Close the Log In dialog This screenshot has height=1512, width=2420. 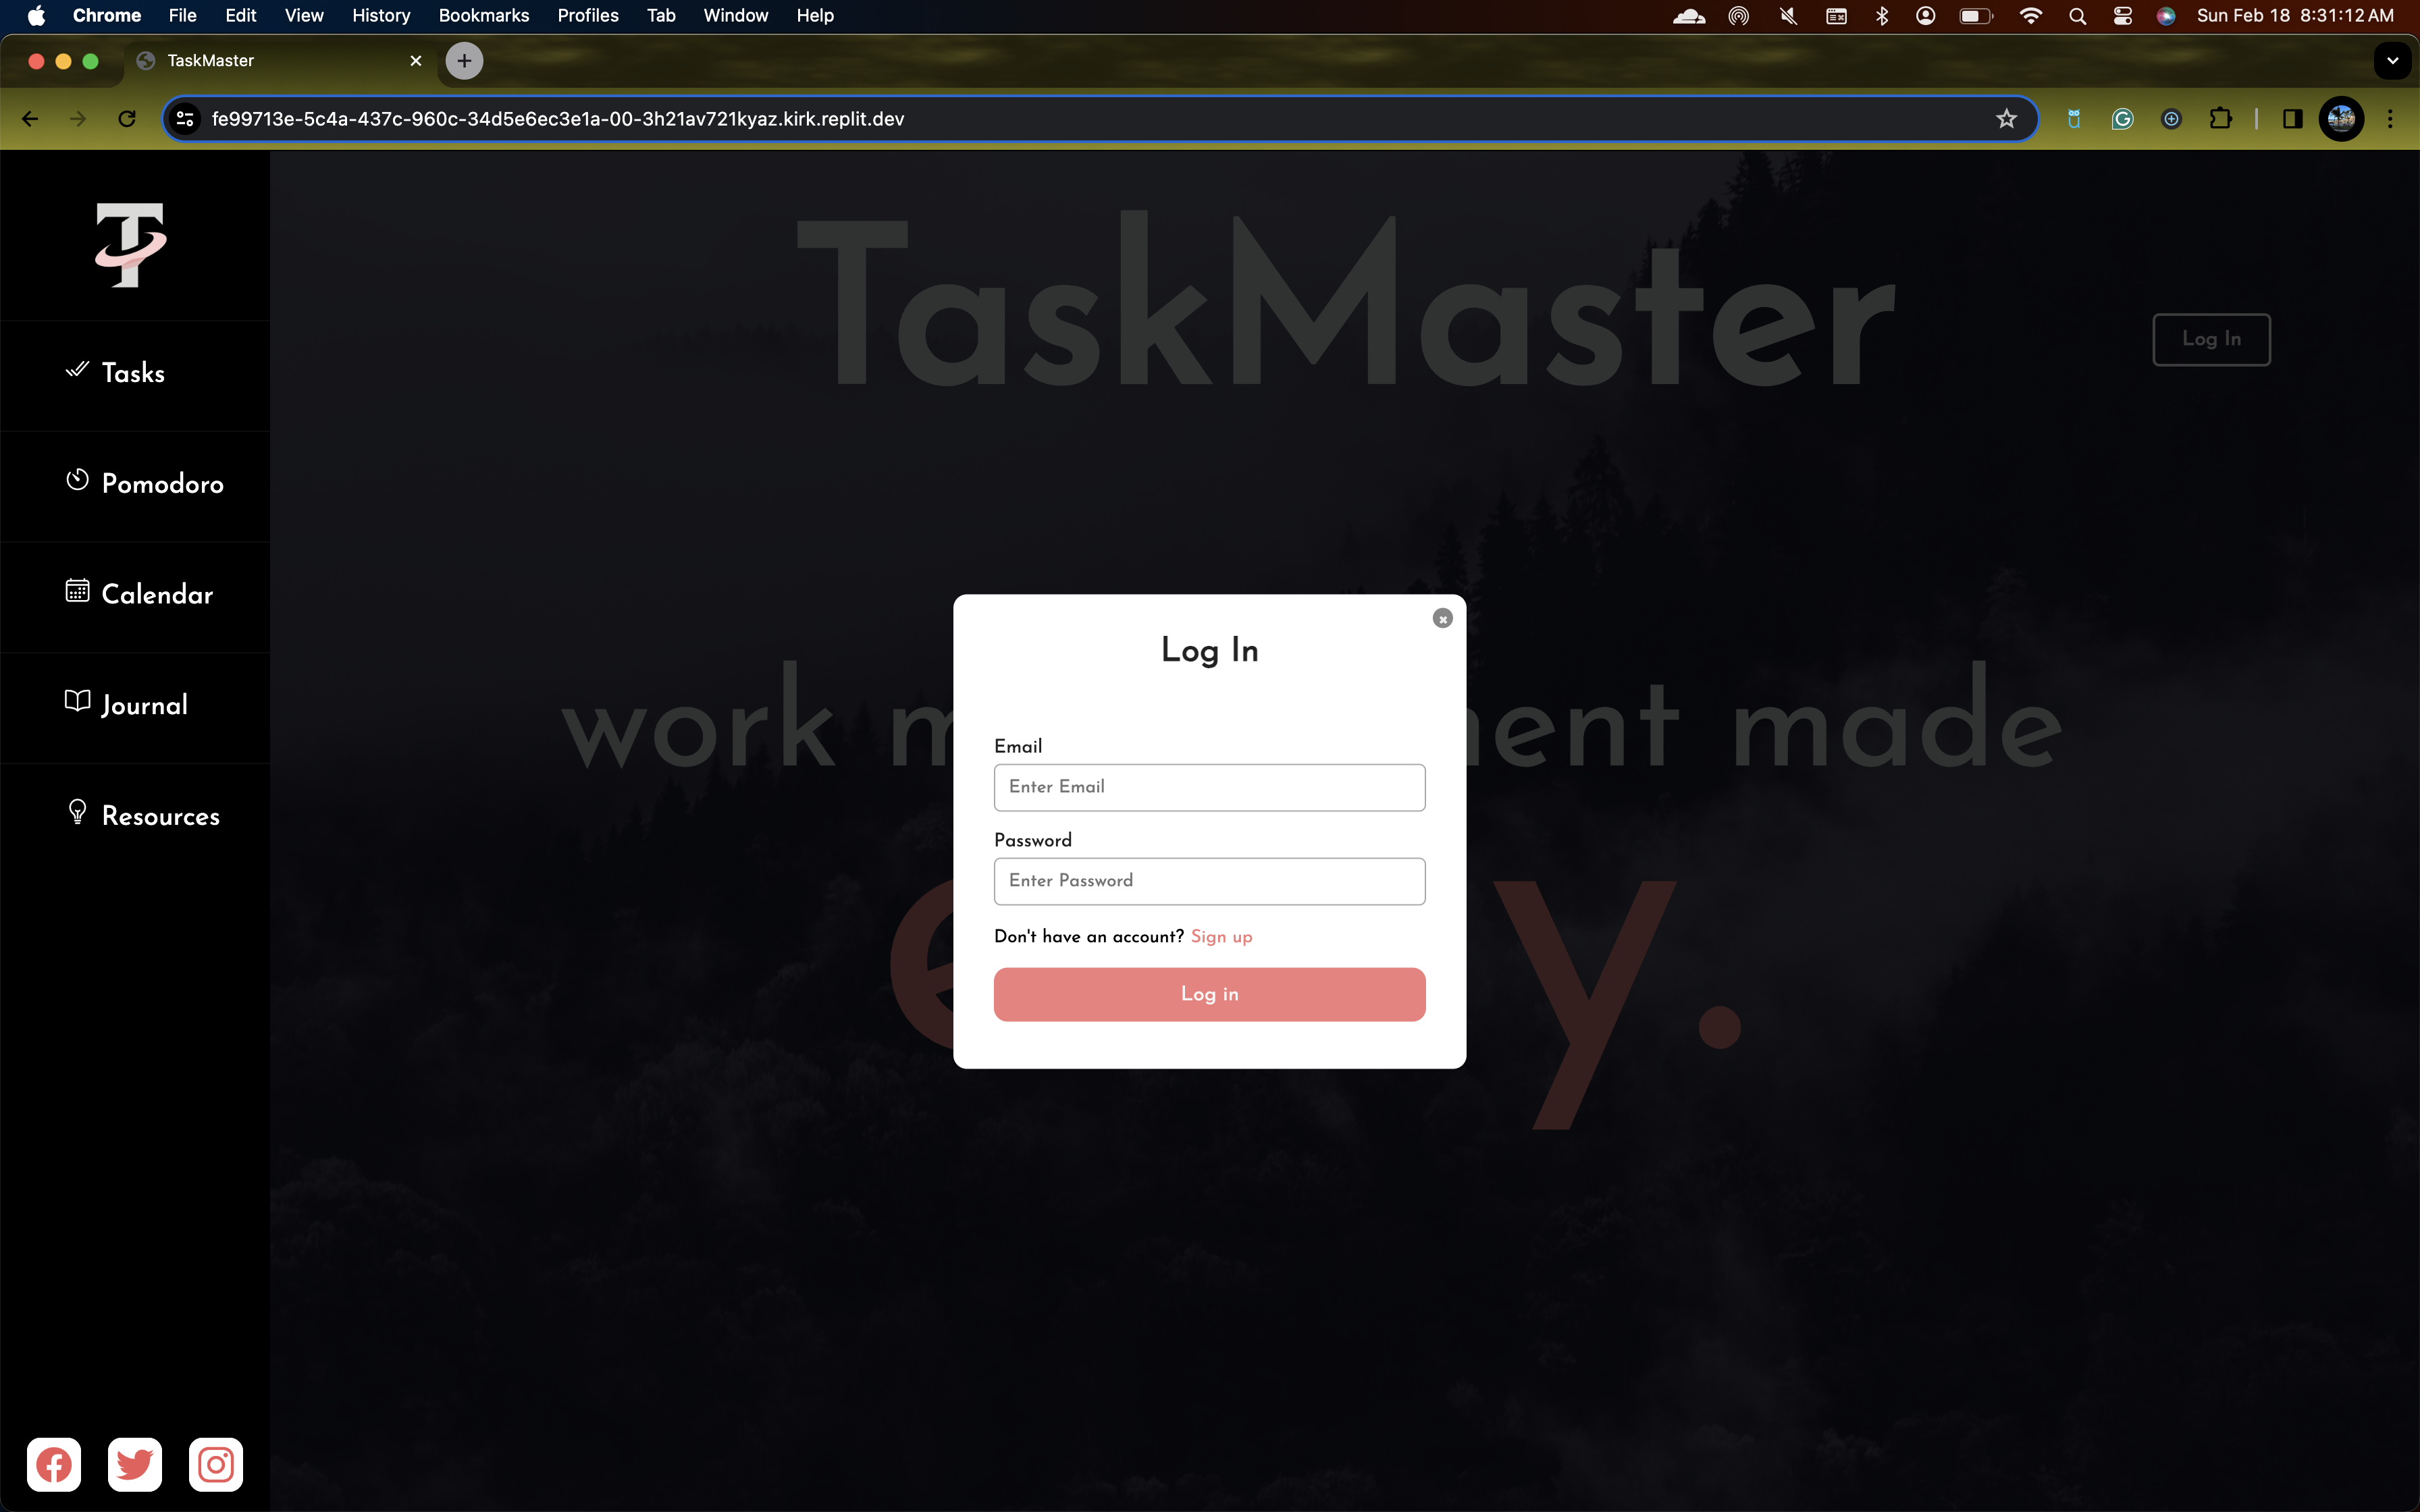pyautogui.click(x=1442, y=619)
